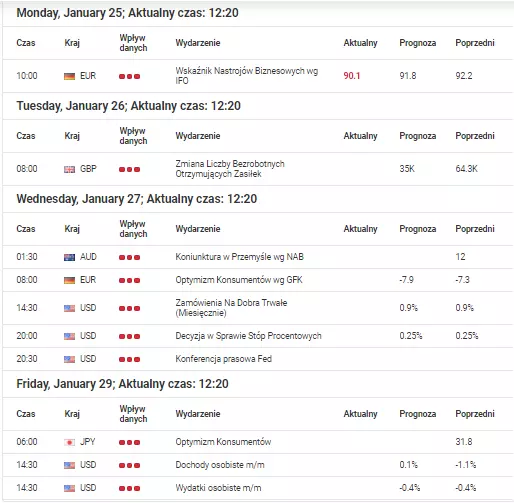Select the Optymizm Konsumentów JPY event
Viewport: 514px width, 503px height.
tap(223, 442)
